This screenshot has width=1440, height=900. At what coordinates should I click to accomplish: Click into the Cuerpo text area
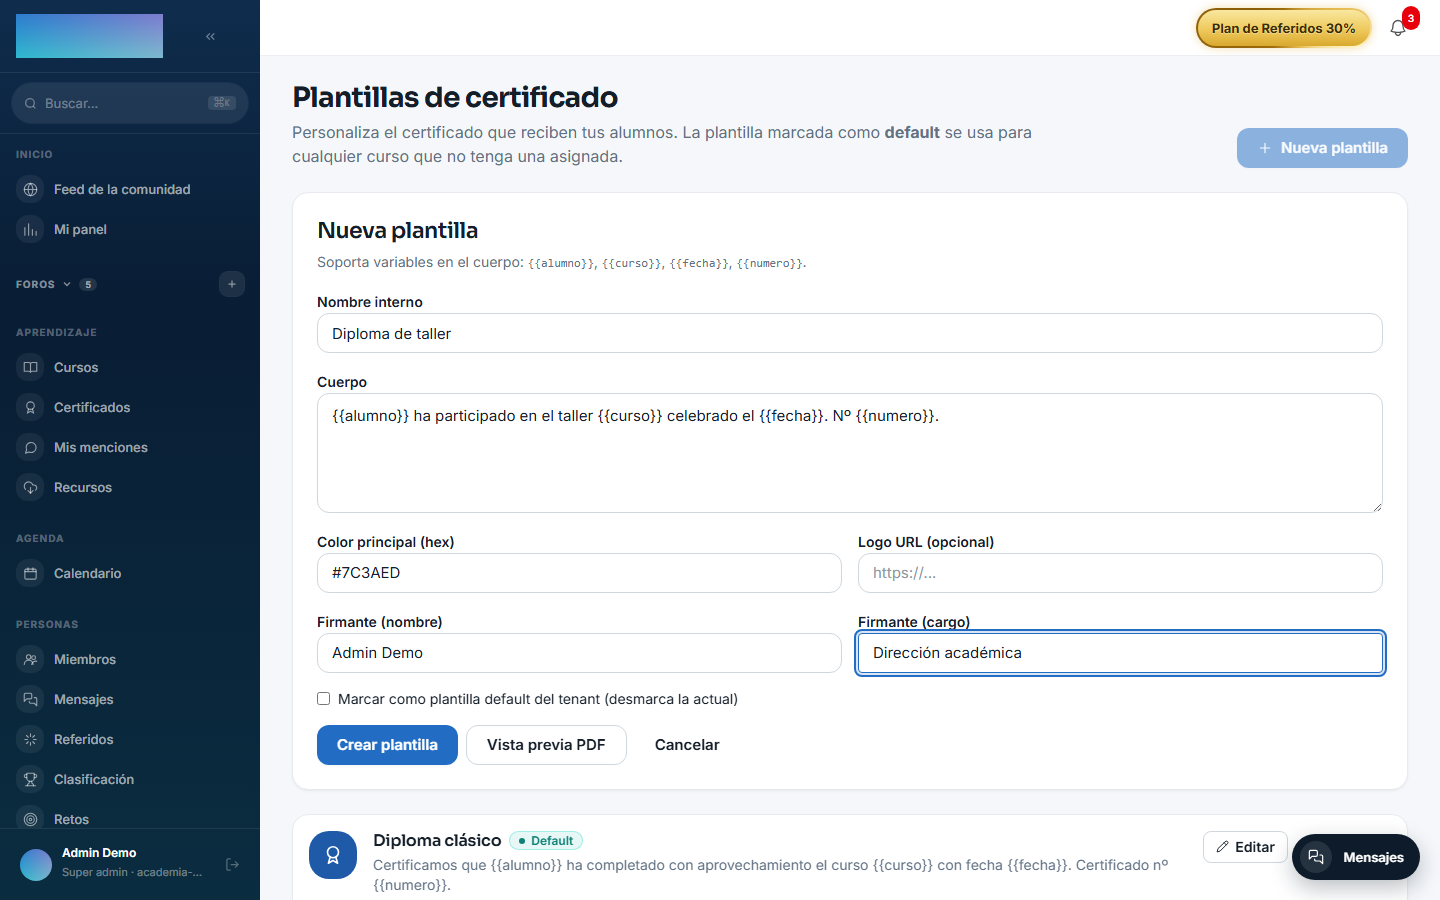tap(850, 453)
